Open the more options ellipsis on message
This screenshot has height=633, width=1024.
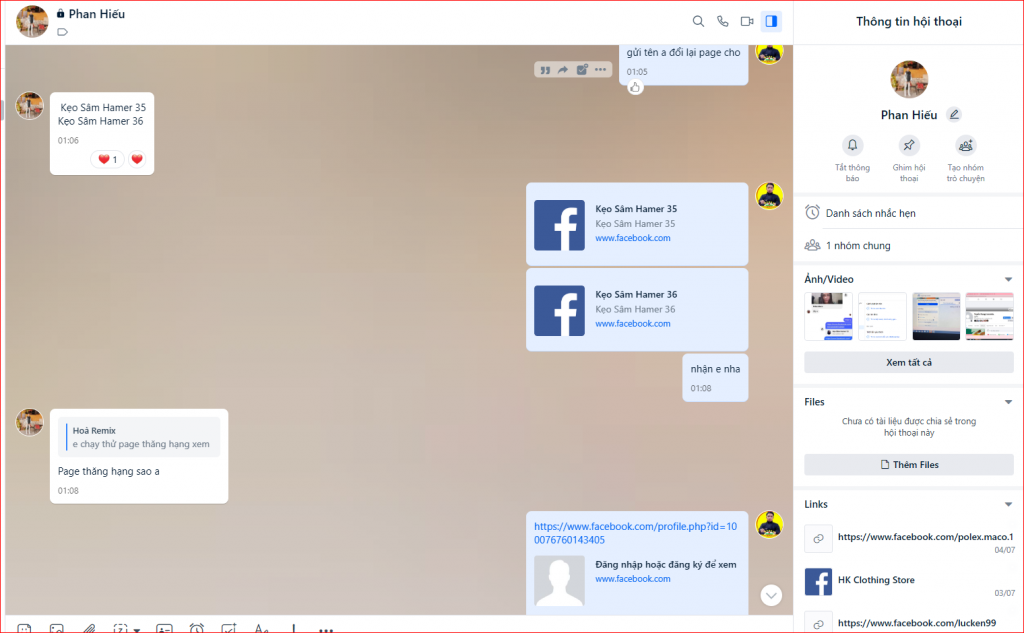600,70
